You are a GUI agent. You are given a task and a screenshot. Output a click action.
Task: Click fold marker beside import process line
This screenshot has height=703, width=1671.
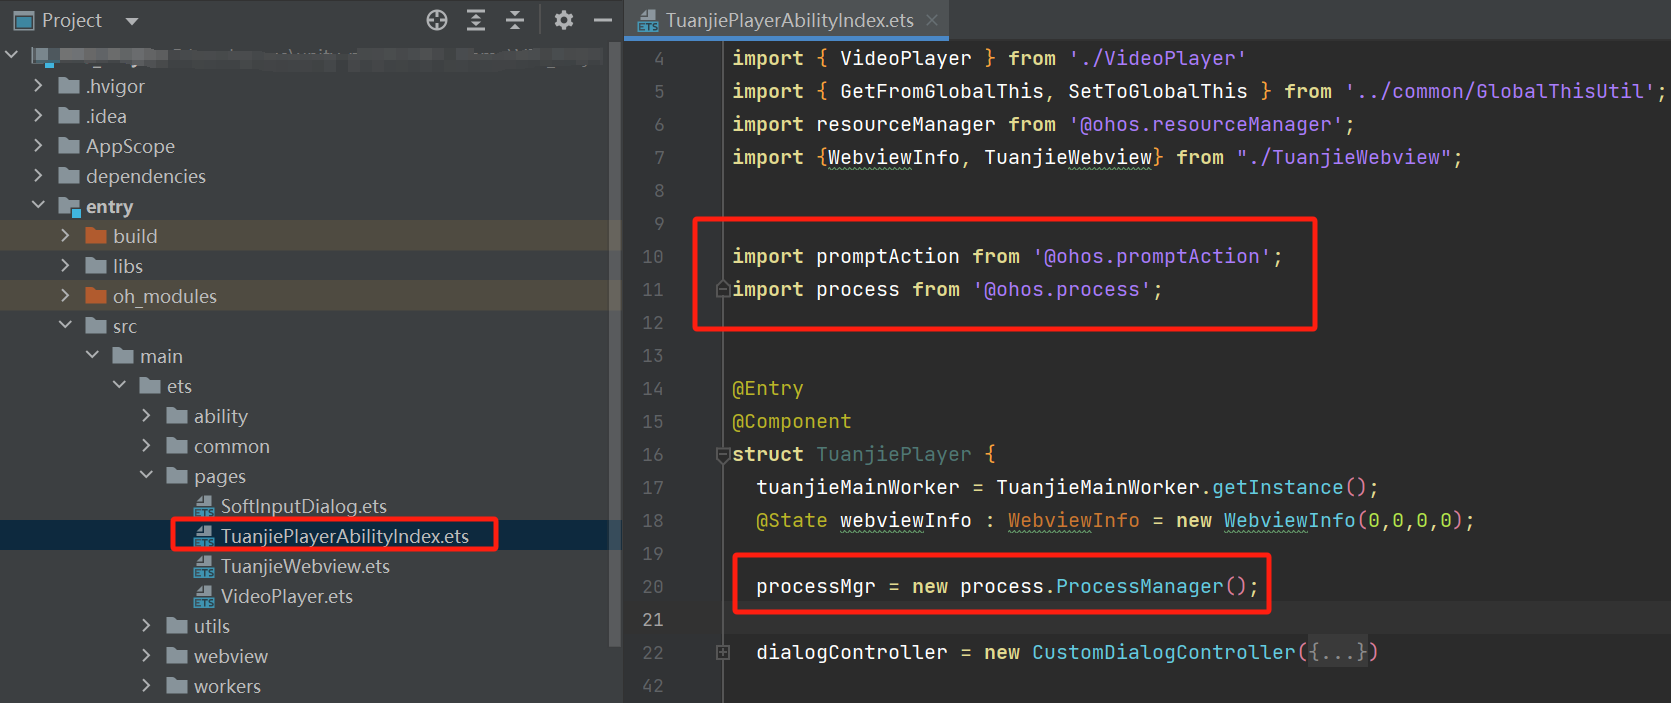(x=722, y=290)
